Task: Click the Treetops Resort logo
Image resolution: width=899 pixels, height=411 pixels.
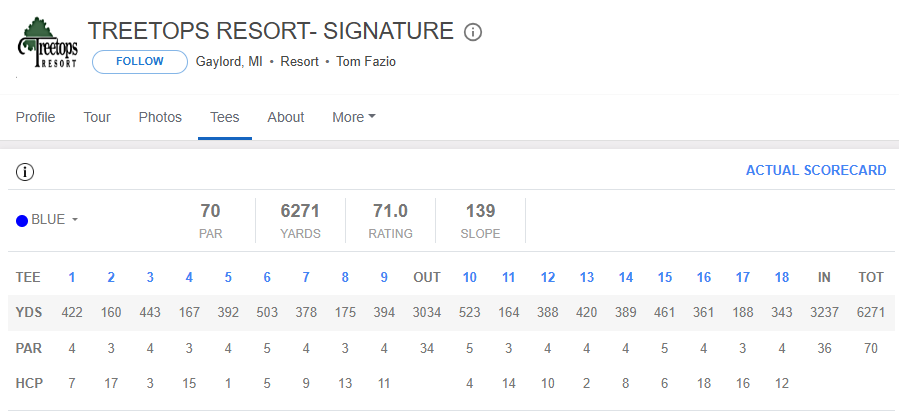Action: point(48,43)
